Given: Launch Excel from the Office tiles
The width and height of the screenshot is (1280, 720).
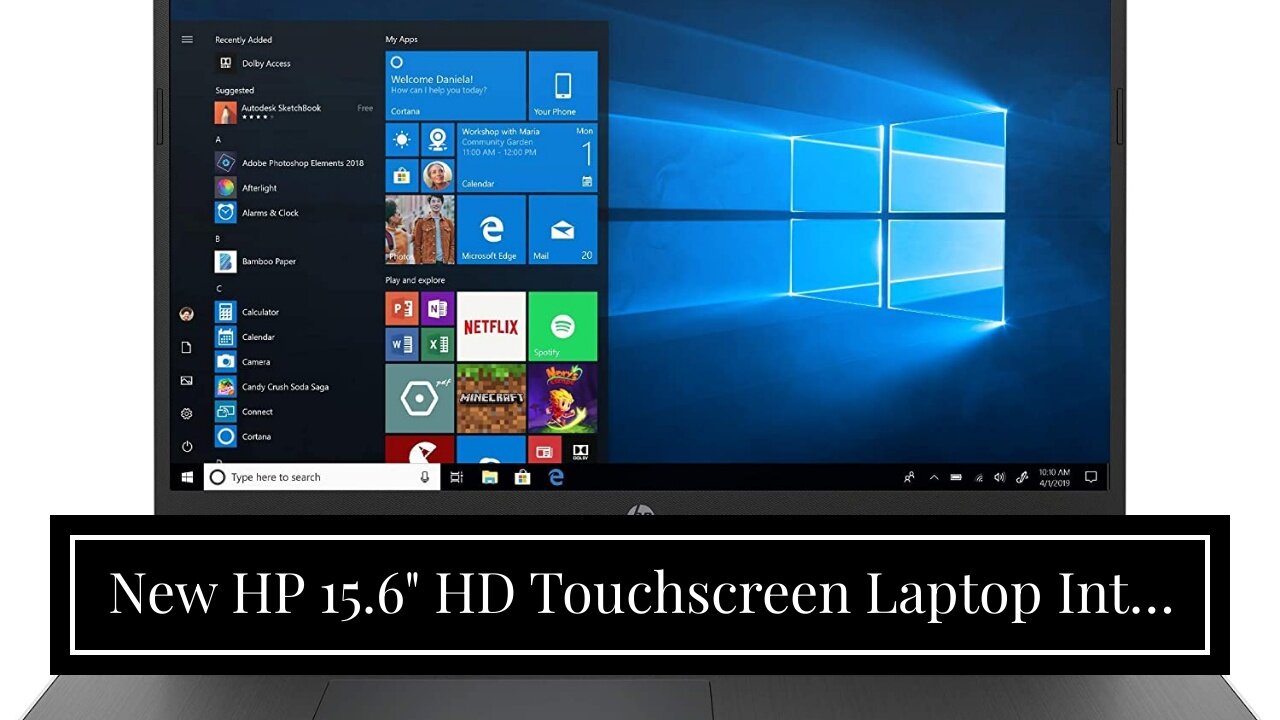Looking at the screenshot, I should 437,344.
